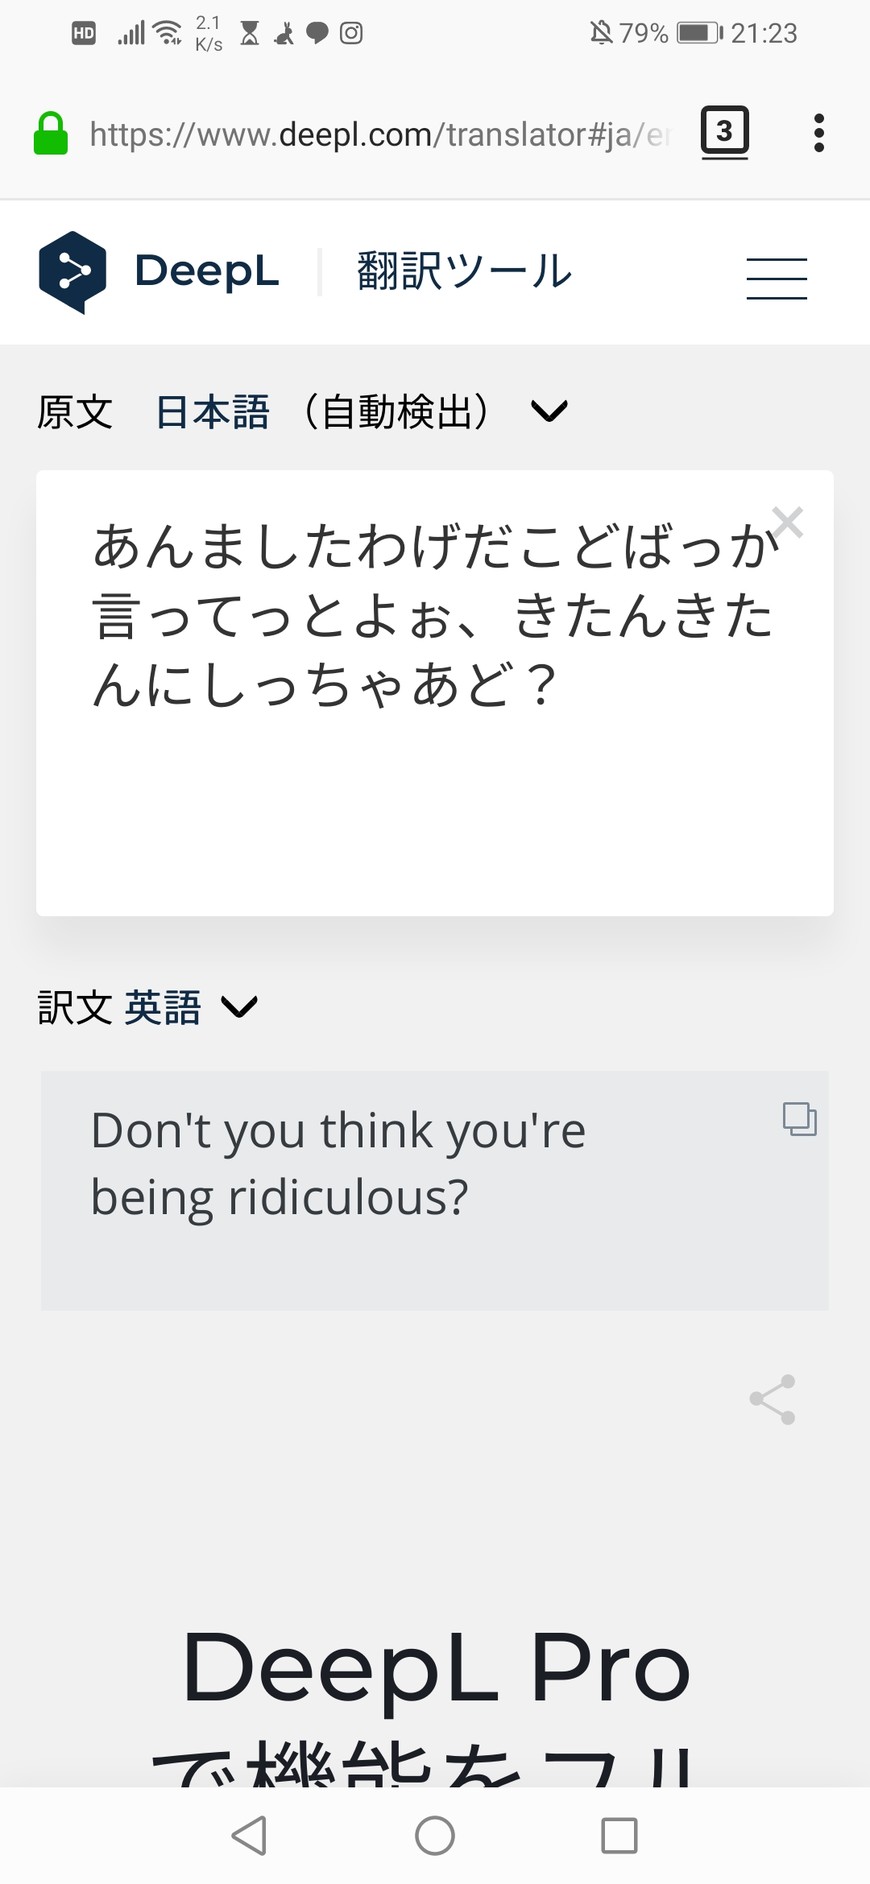Tap the DeepL Pro promotional heading
Image resolution: width=870 pixels, height=1884 pixels.
(436, 1668)
